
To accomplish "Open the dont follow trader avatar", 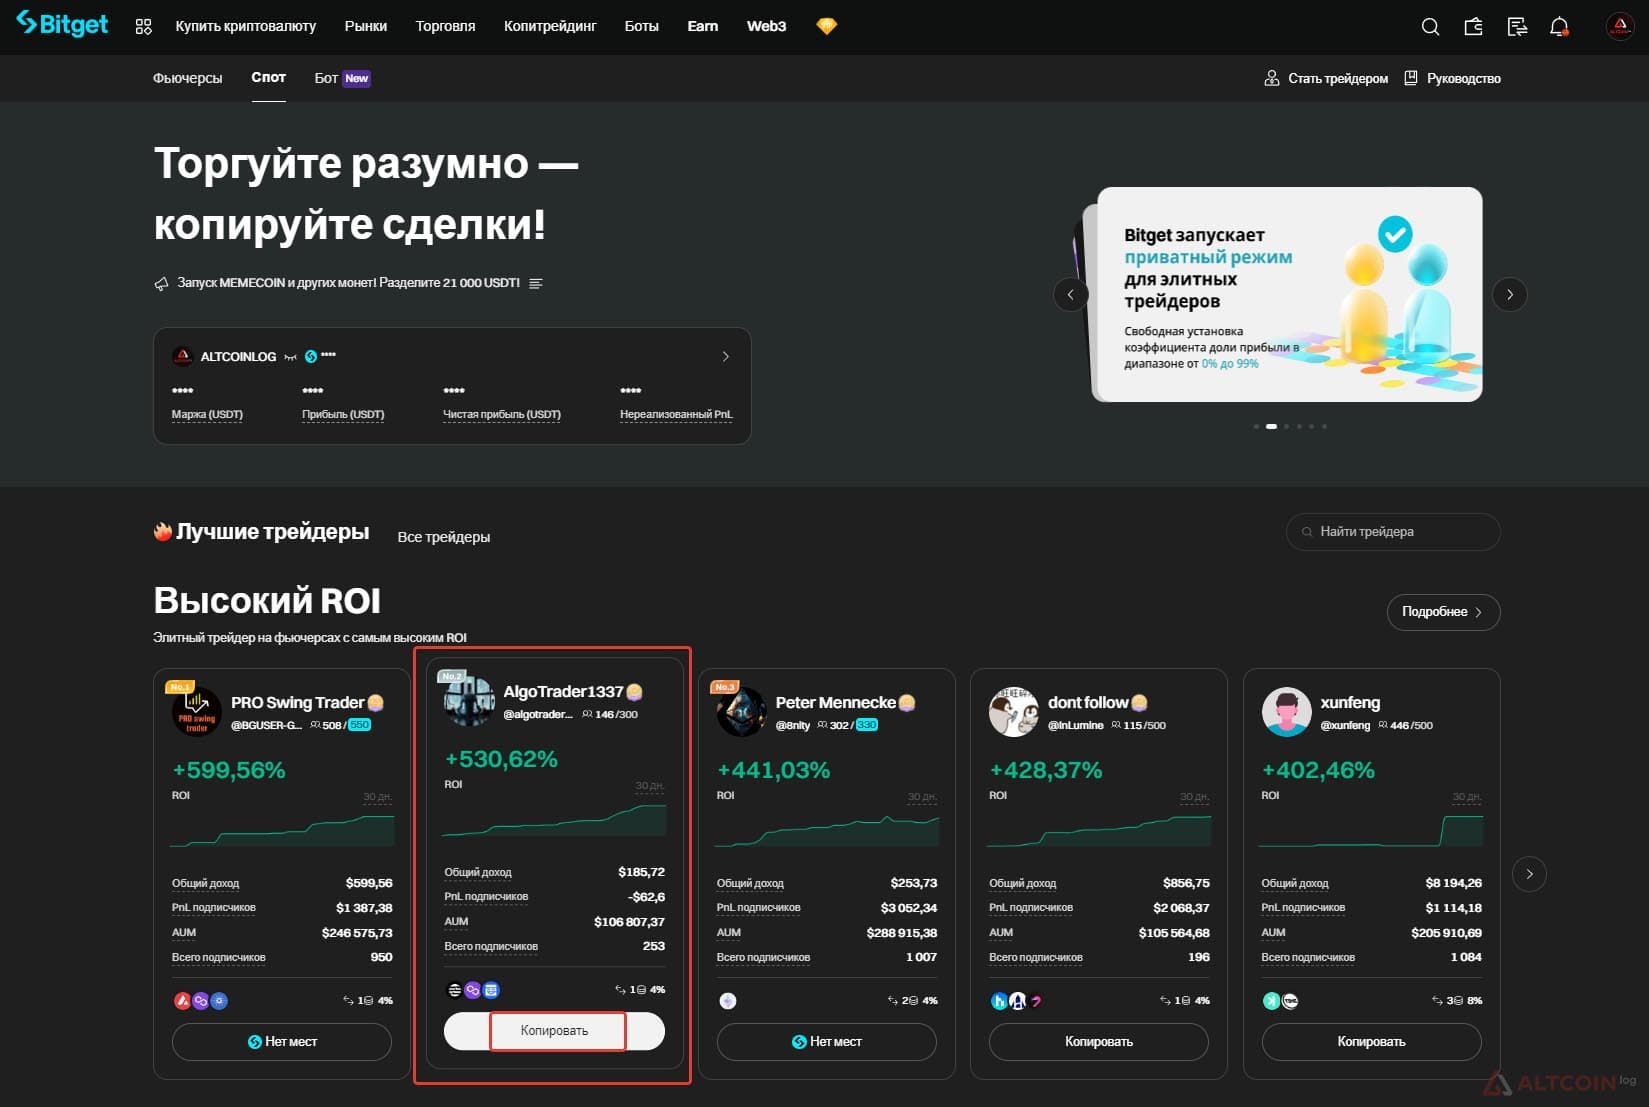I will pos(1013,711).
